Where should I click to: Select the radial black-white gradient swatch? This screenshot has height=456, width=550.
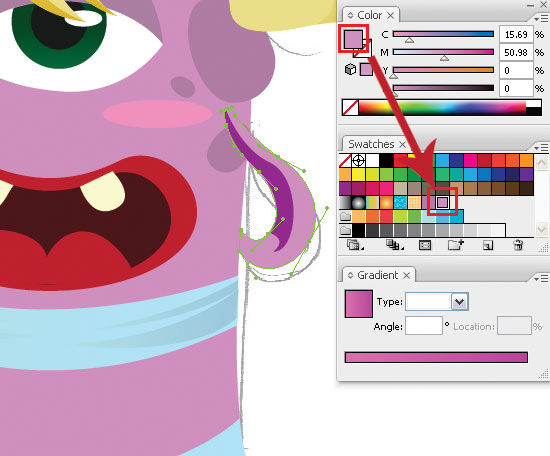358,202
